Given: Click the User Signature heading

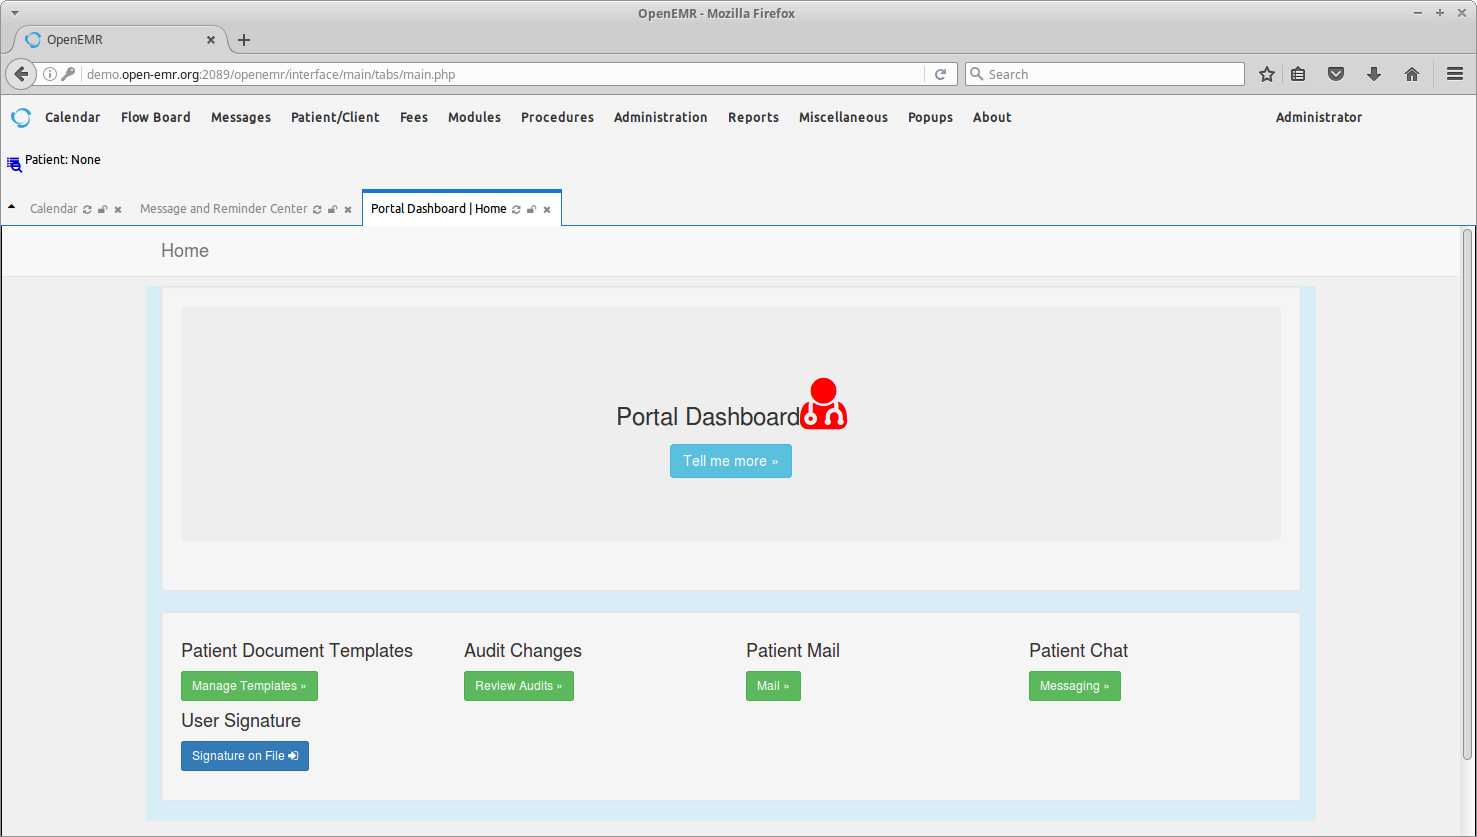Looking at the screenshot, I should point(241,721).
